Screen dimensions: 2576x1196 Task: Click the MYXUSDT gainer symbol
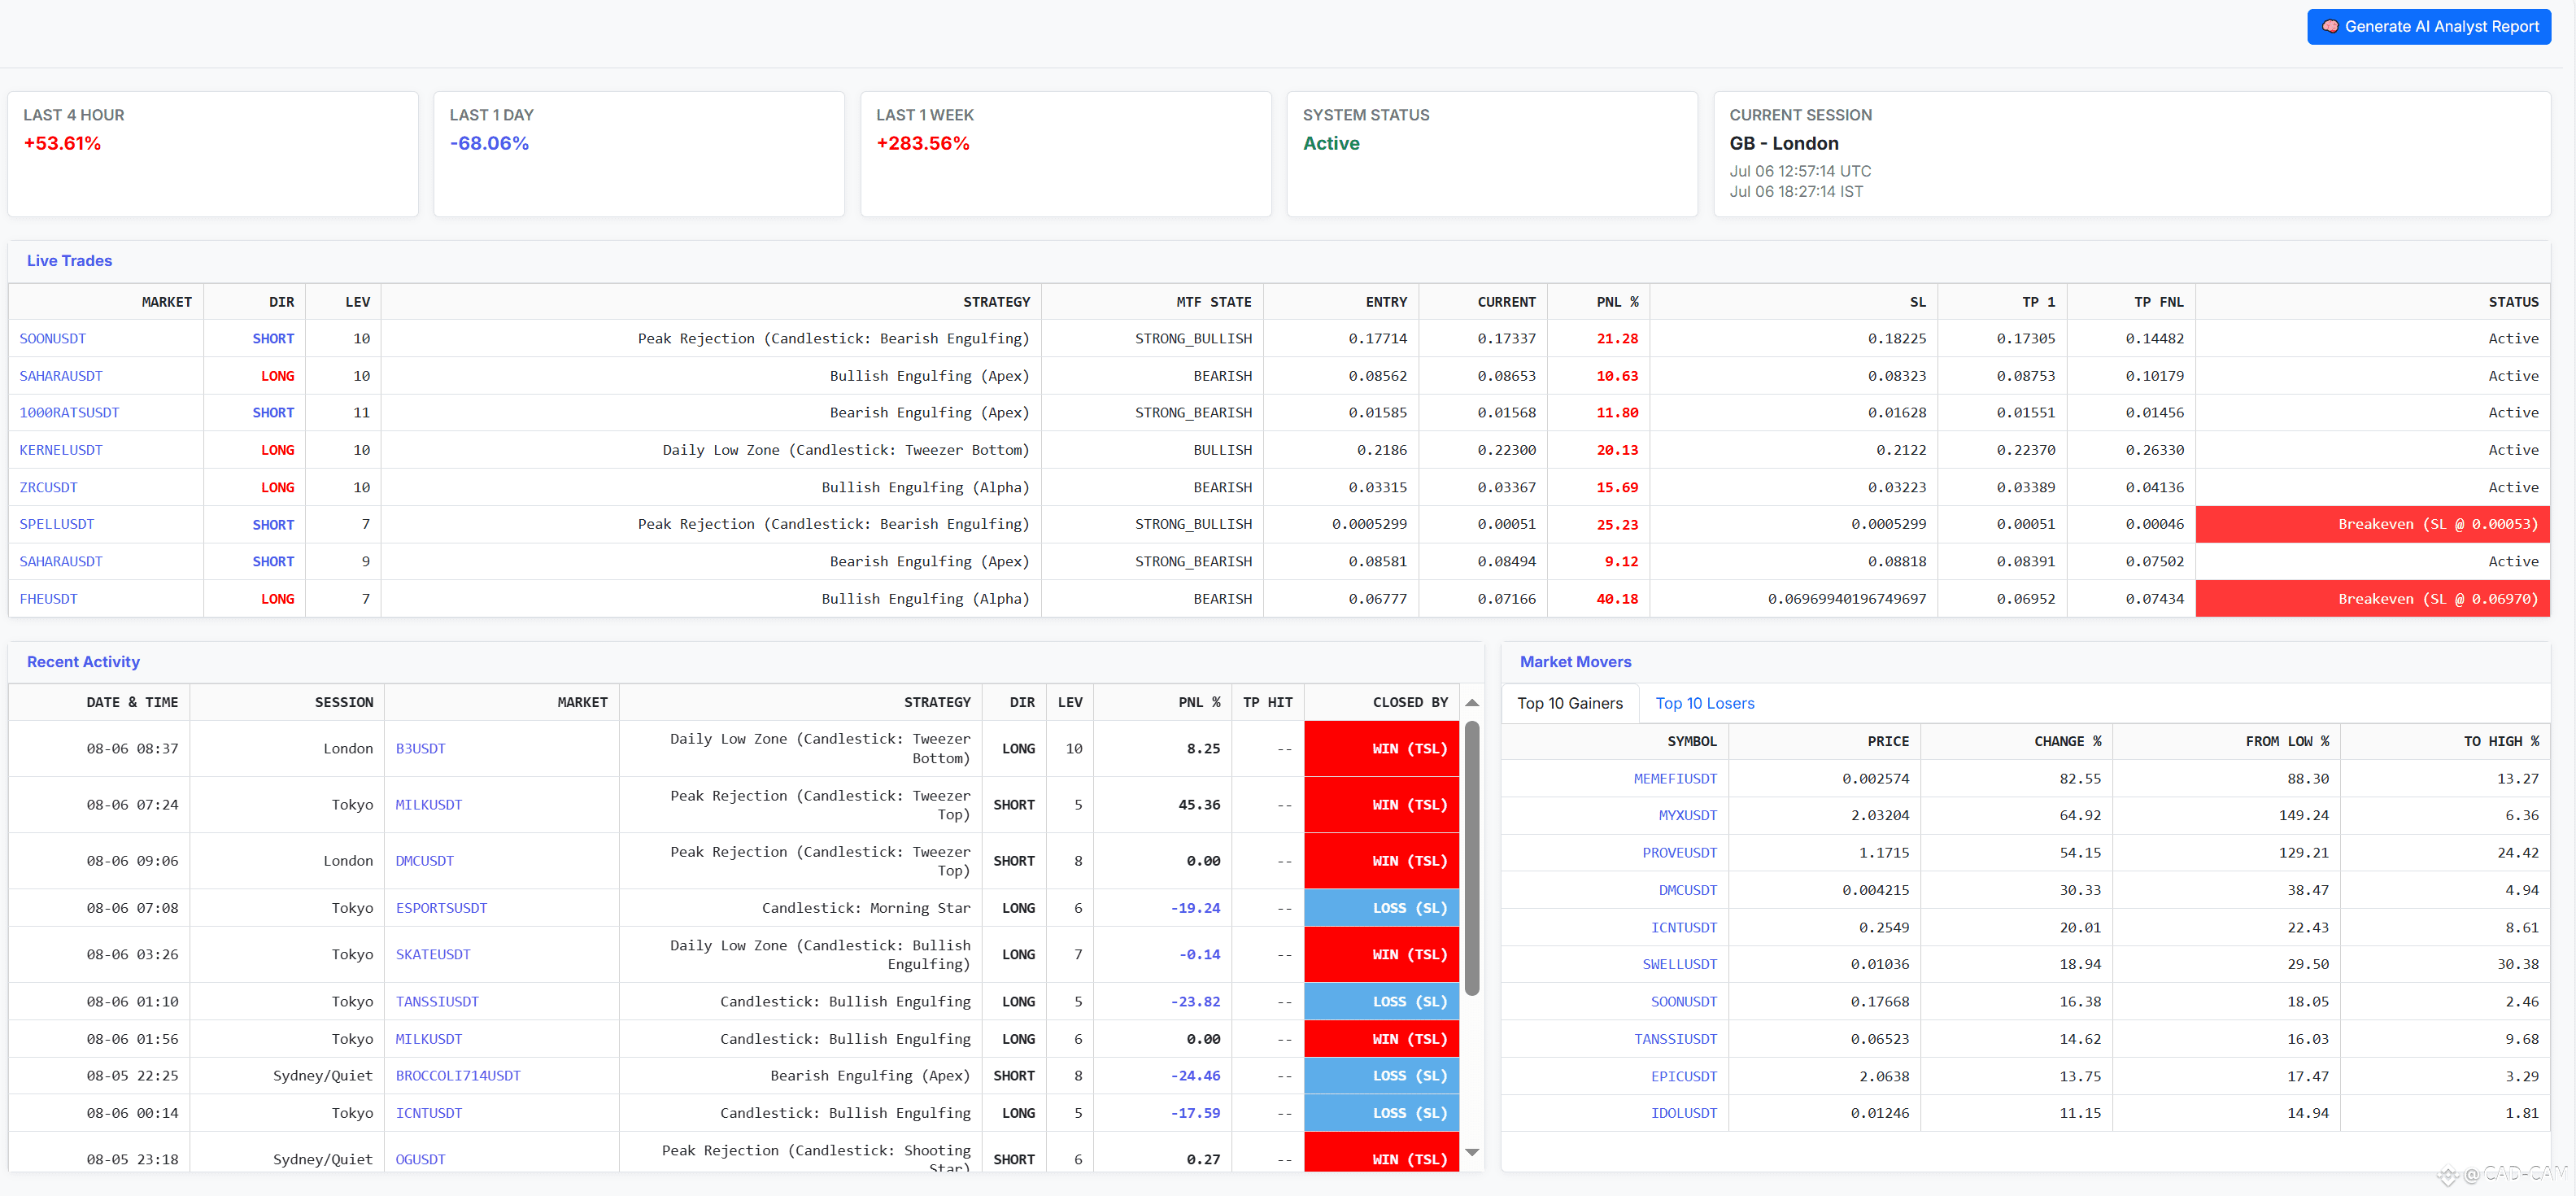pos(1687,815)
